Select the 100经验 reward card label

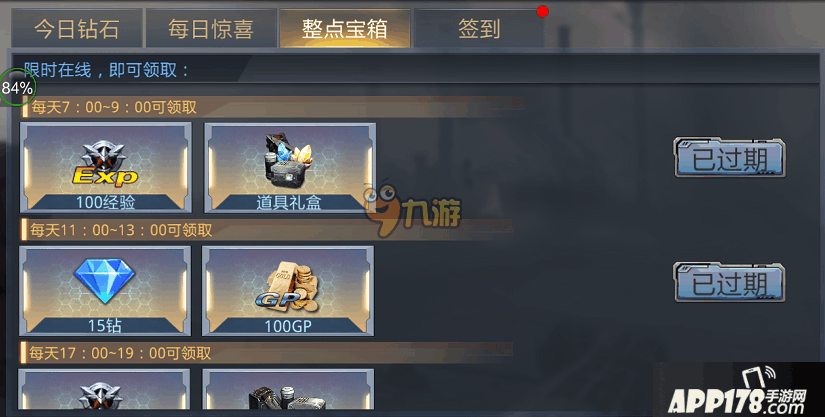pyautogui.click(x=105, y=202)
